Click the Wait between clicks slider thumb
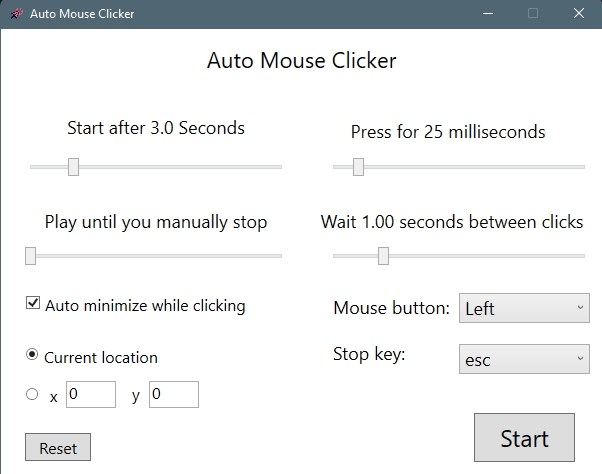Viewport: 602px width, 474px height. (383, 256)
